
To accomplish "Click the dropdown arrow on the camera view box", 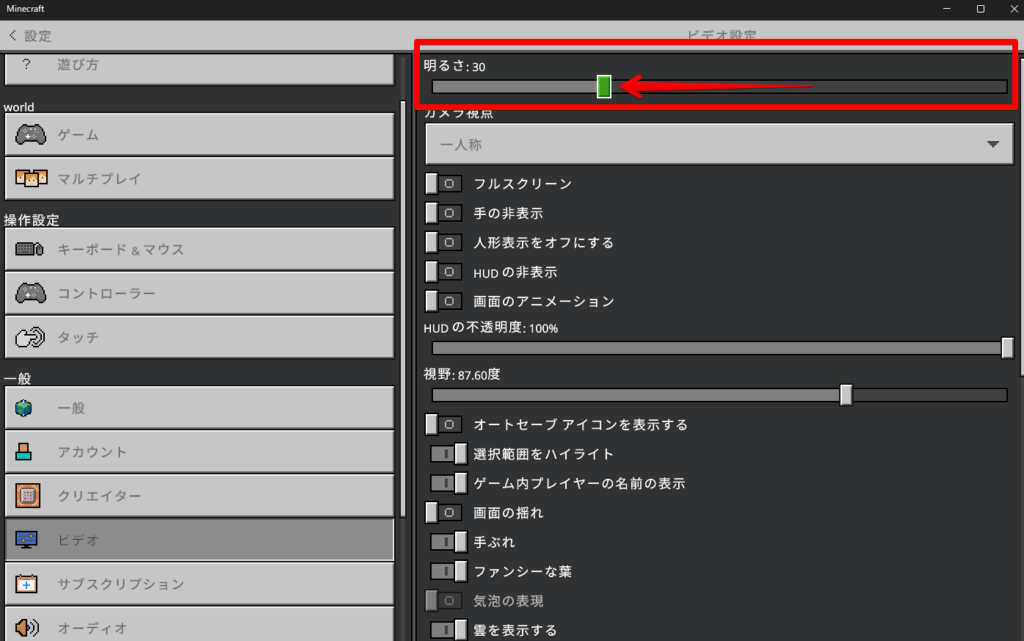I will tap(992, 145).
